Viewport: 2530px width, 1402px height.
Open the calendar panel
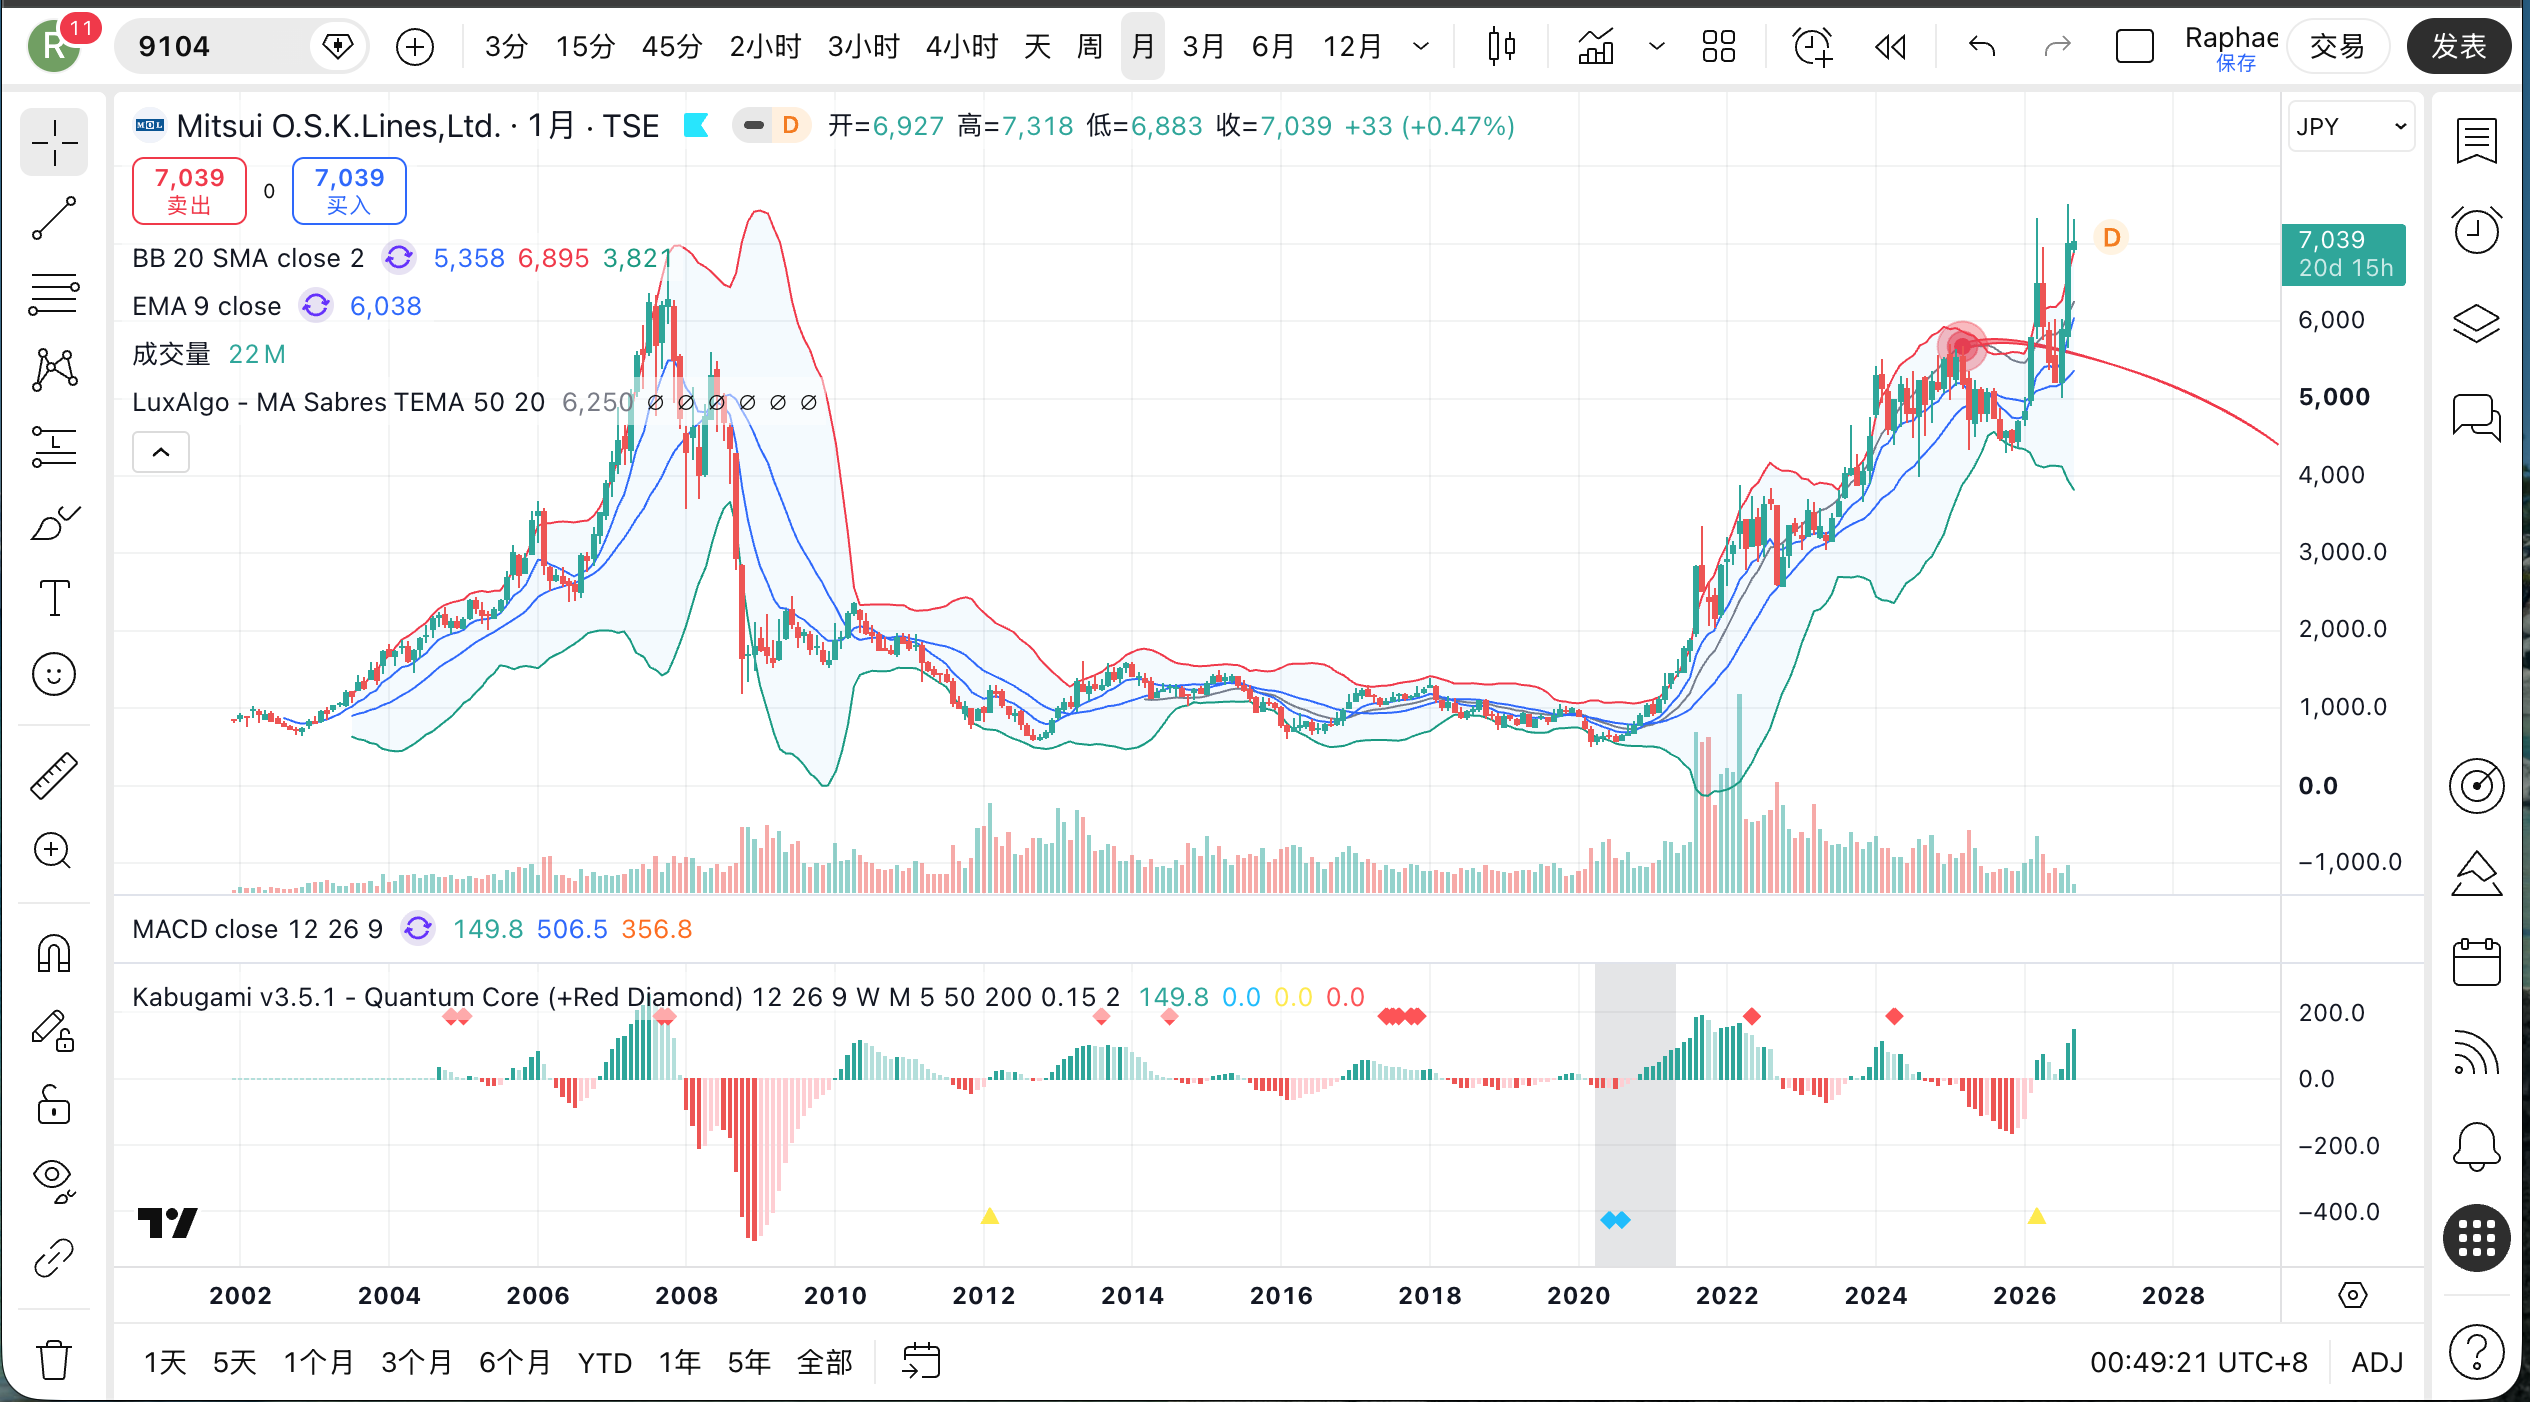tap(2476, 963)
